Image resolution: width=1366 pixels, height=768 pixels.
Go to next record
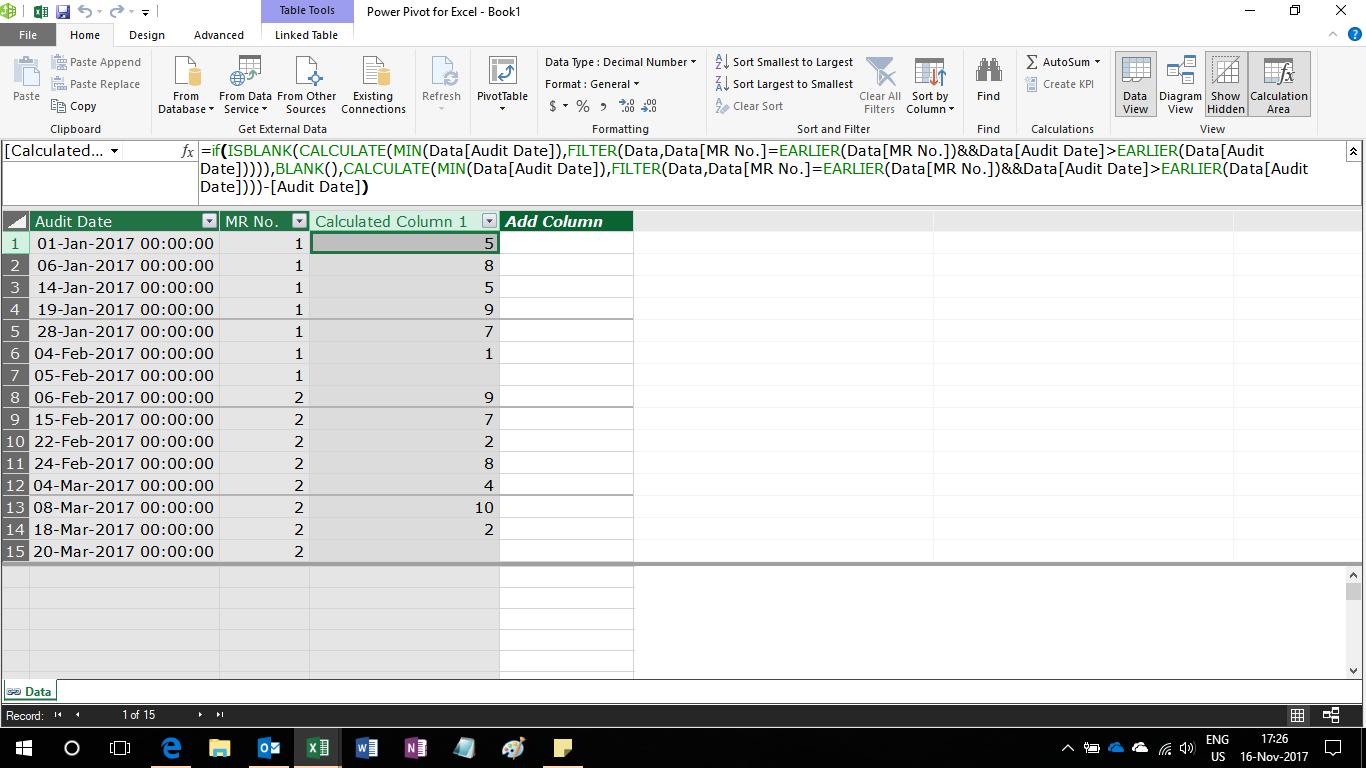click(200, 715)
